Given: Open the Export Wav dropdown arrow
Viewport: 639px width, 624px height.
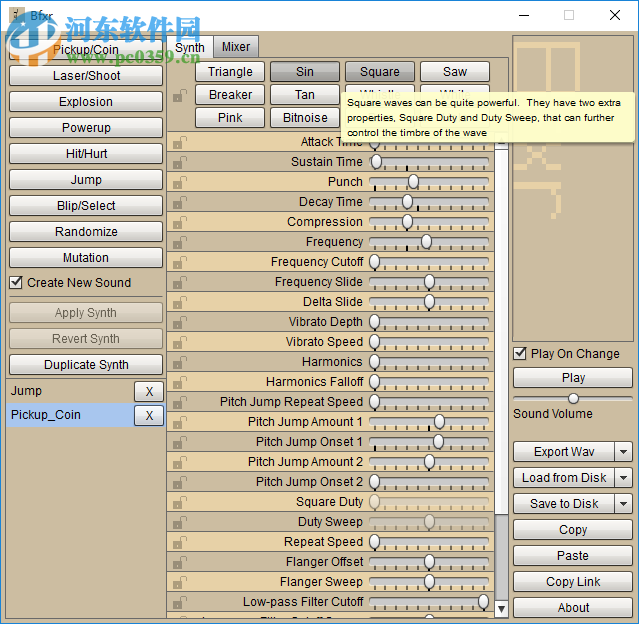Looking at the screenshot, I should click(624, 452).
